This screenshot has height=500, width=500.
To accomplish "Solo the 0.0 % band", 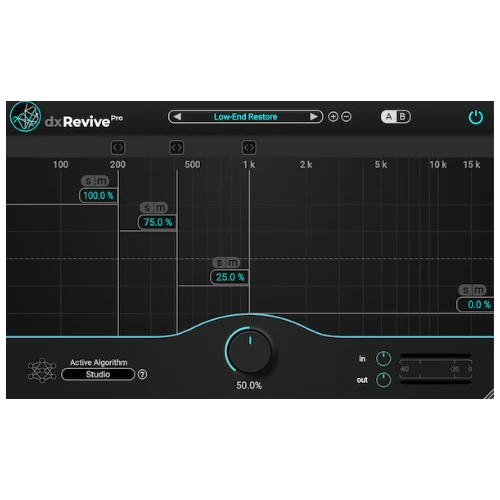I will [x=466, y=290].
